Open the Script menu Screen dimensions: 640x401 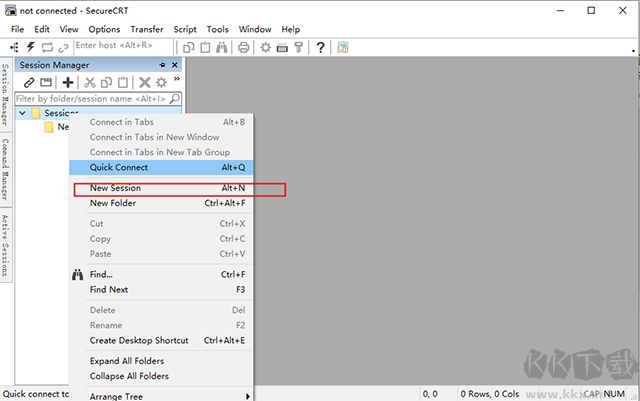pyautogui.click(x=185, y=29)
